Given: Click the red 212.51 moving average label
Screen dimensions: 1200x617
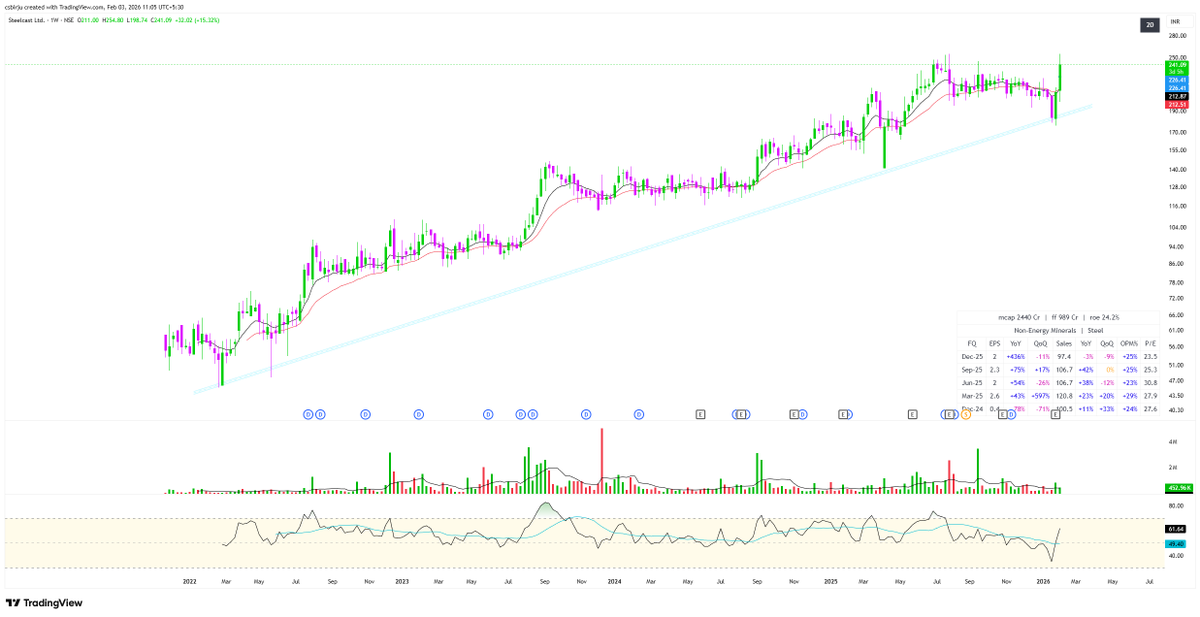Looking at the screenshot, I should pos(1176,104).
